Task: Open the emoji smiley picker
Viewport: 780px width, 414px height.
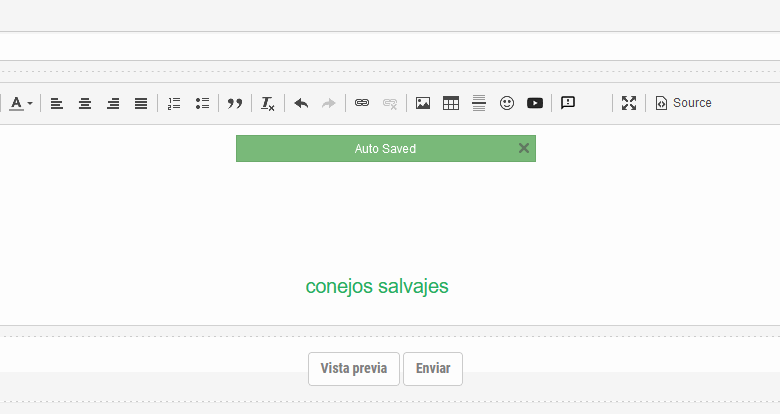Action: coord(507,103)
